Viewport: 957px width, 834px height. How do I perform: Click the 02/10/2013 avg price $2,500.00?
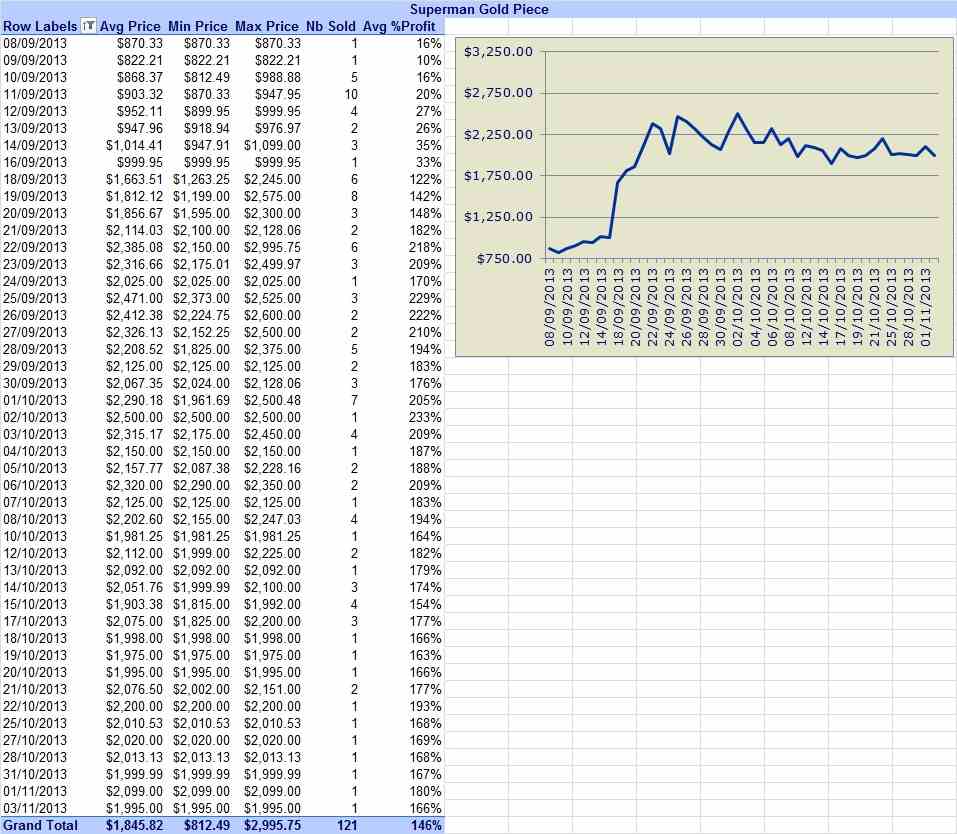coord(134,418)
